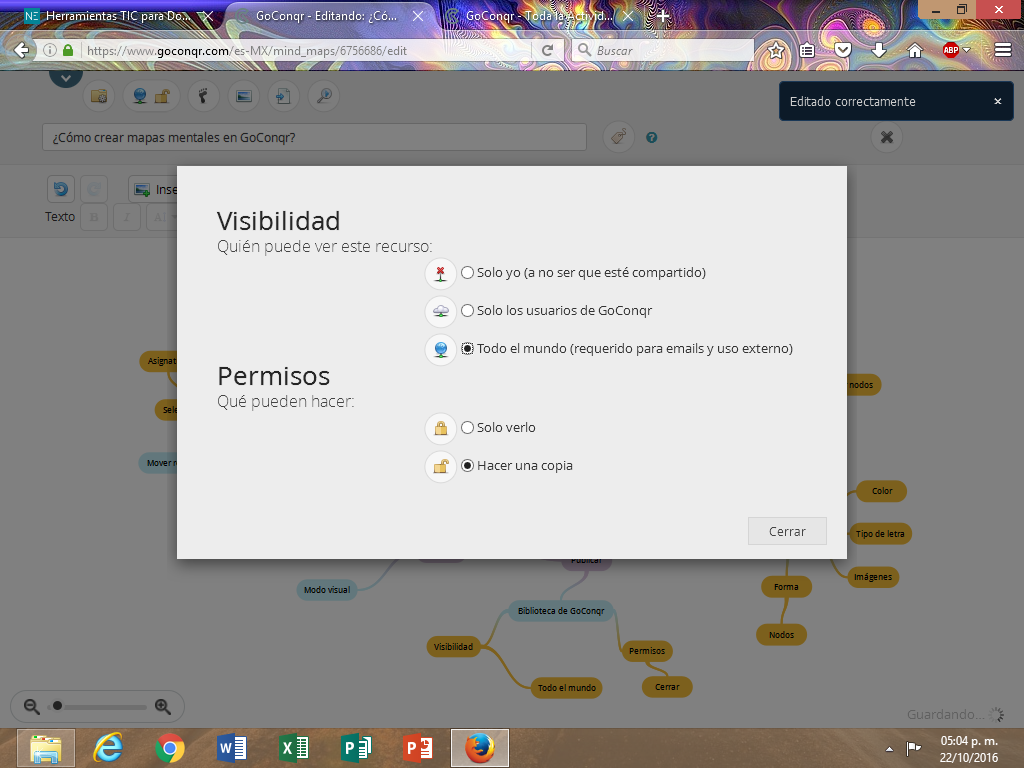Open Firefox downloads arrow icon
1024x768 pixels.
coord(879,50)
